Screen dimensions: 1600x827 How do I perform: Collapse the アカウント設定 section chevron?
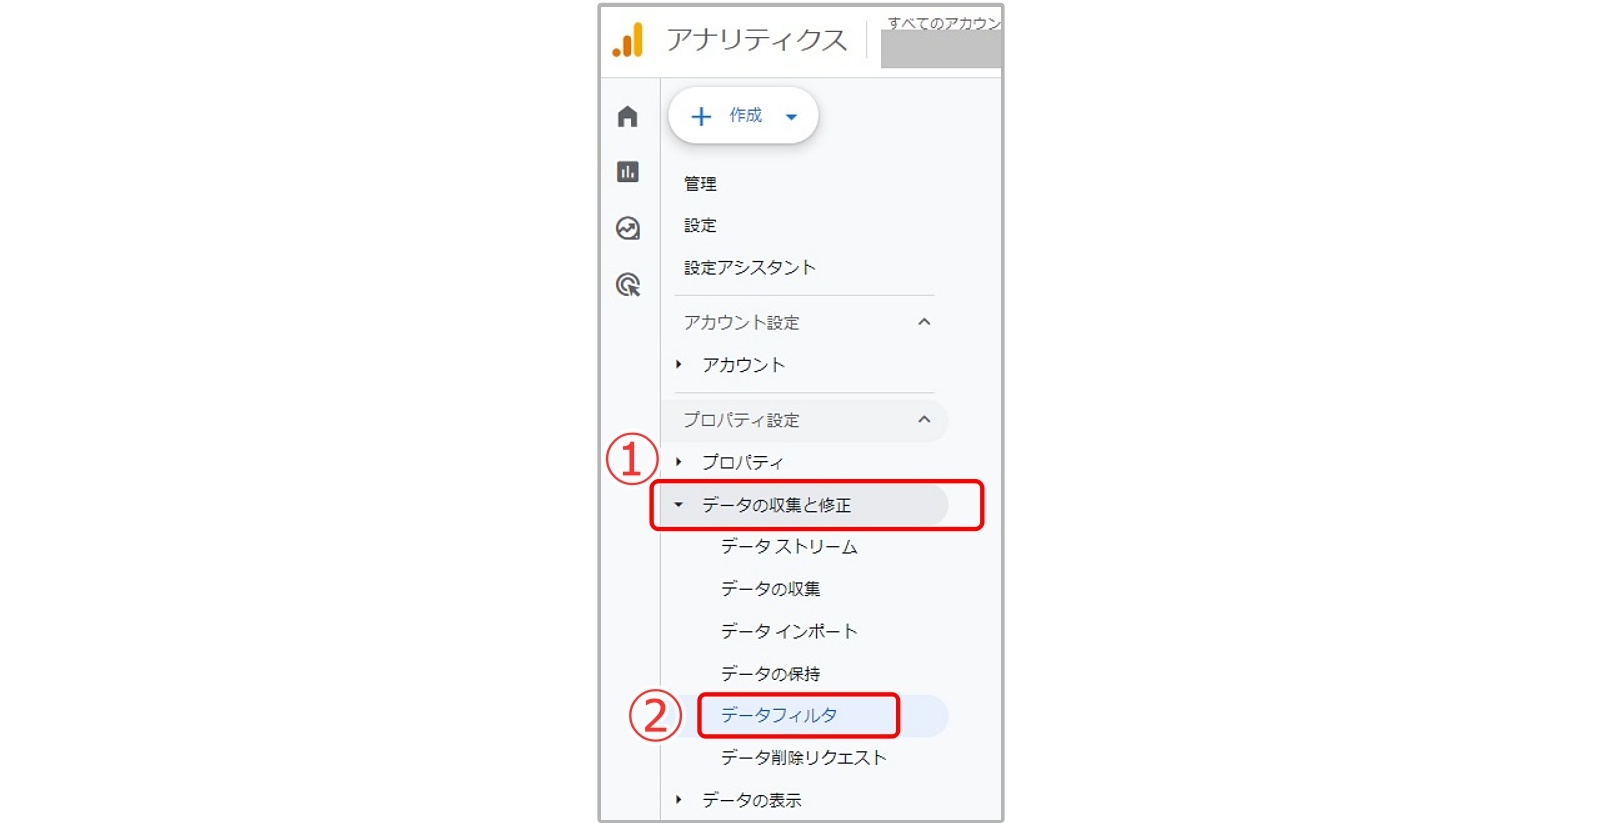point(924,322)
